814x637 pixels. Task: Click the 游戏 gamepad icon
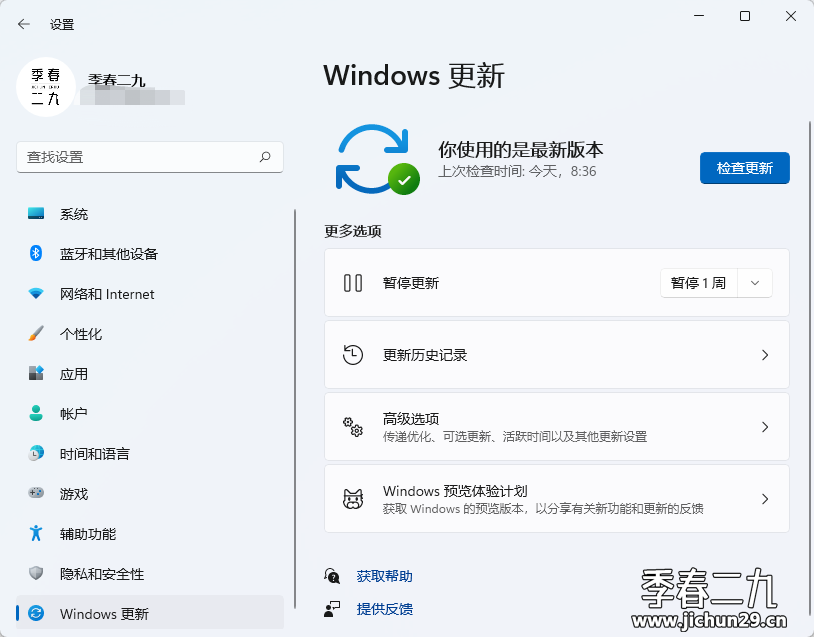click(36, 493)
